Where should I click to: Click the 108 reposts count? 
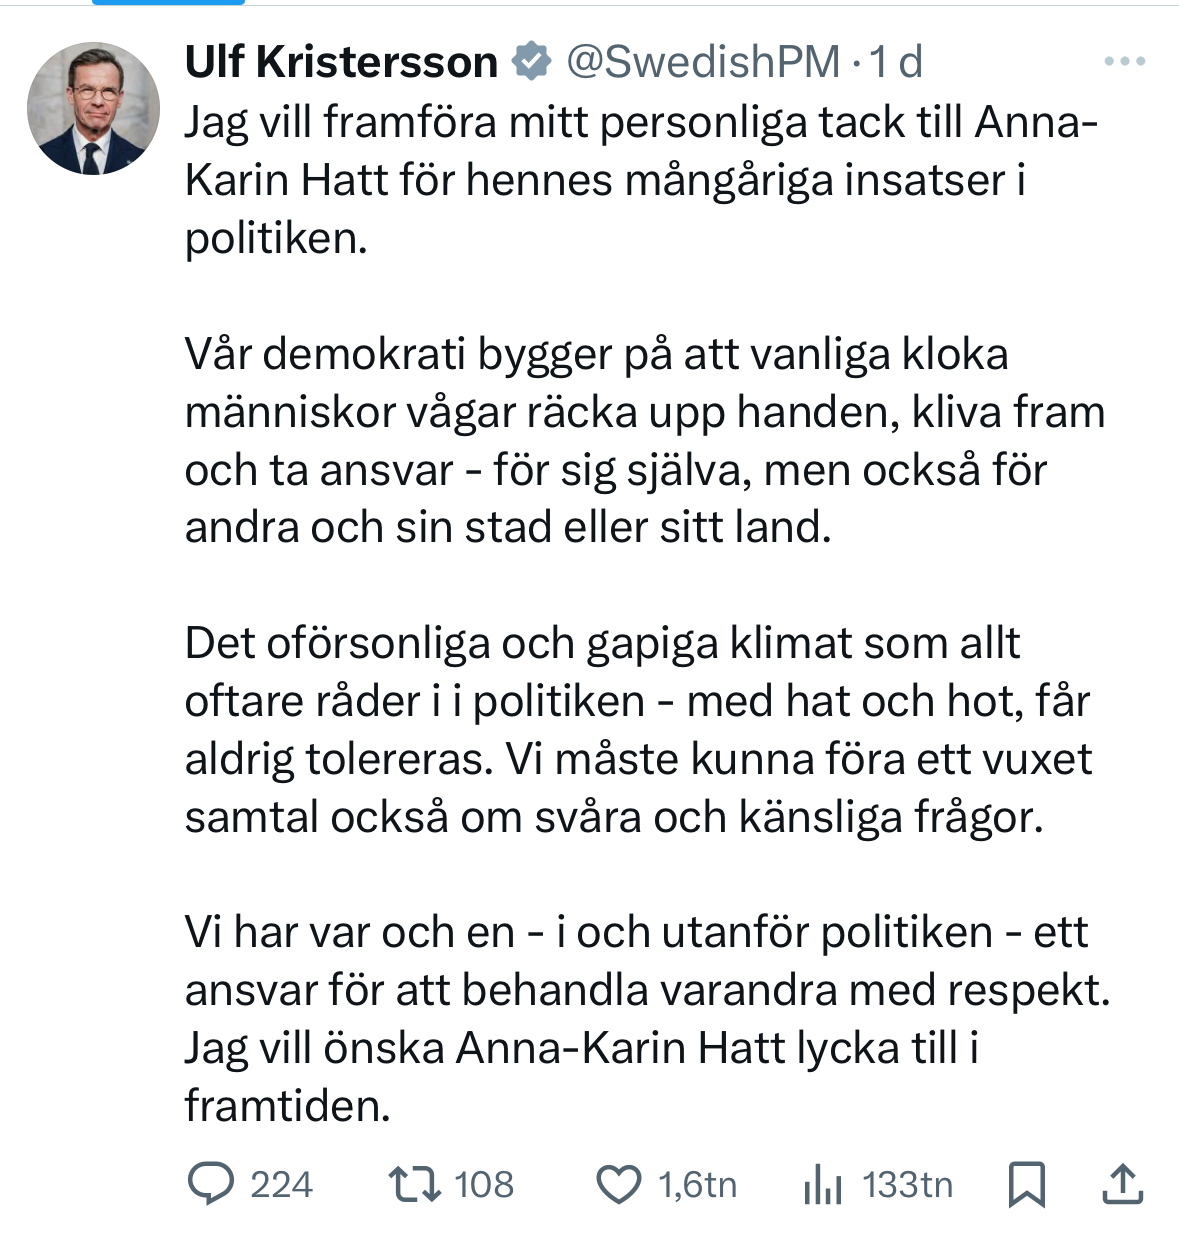[484, 1185]
